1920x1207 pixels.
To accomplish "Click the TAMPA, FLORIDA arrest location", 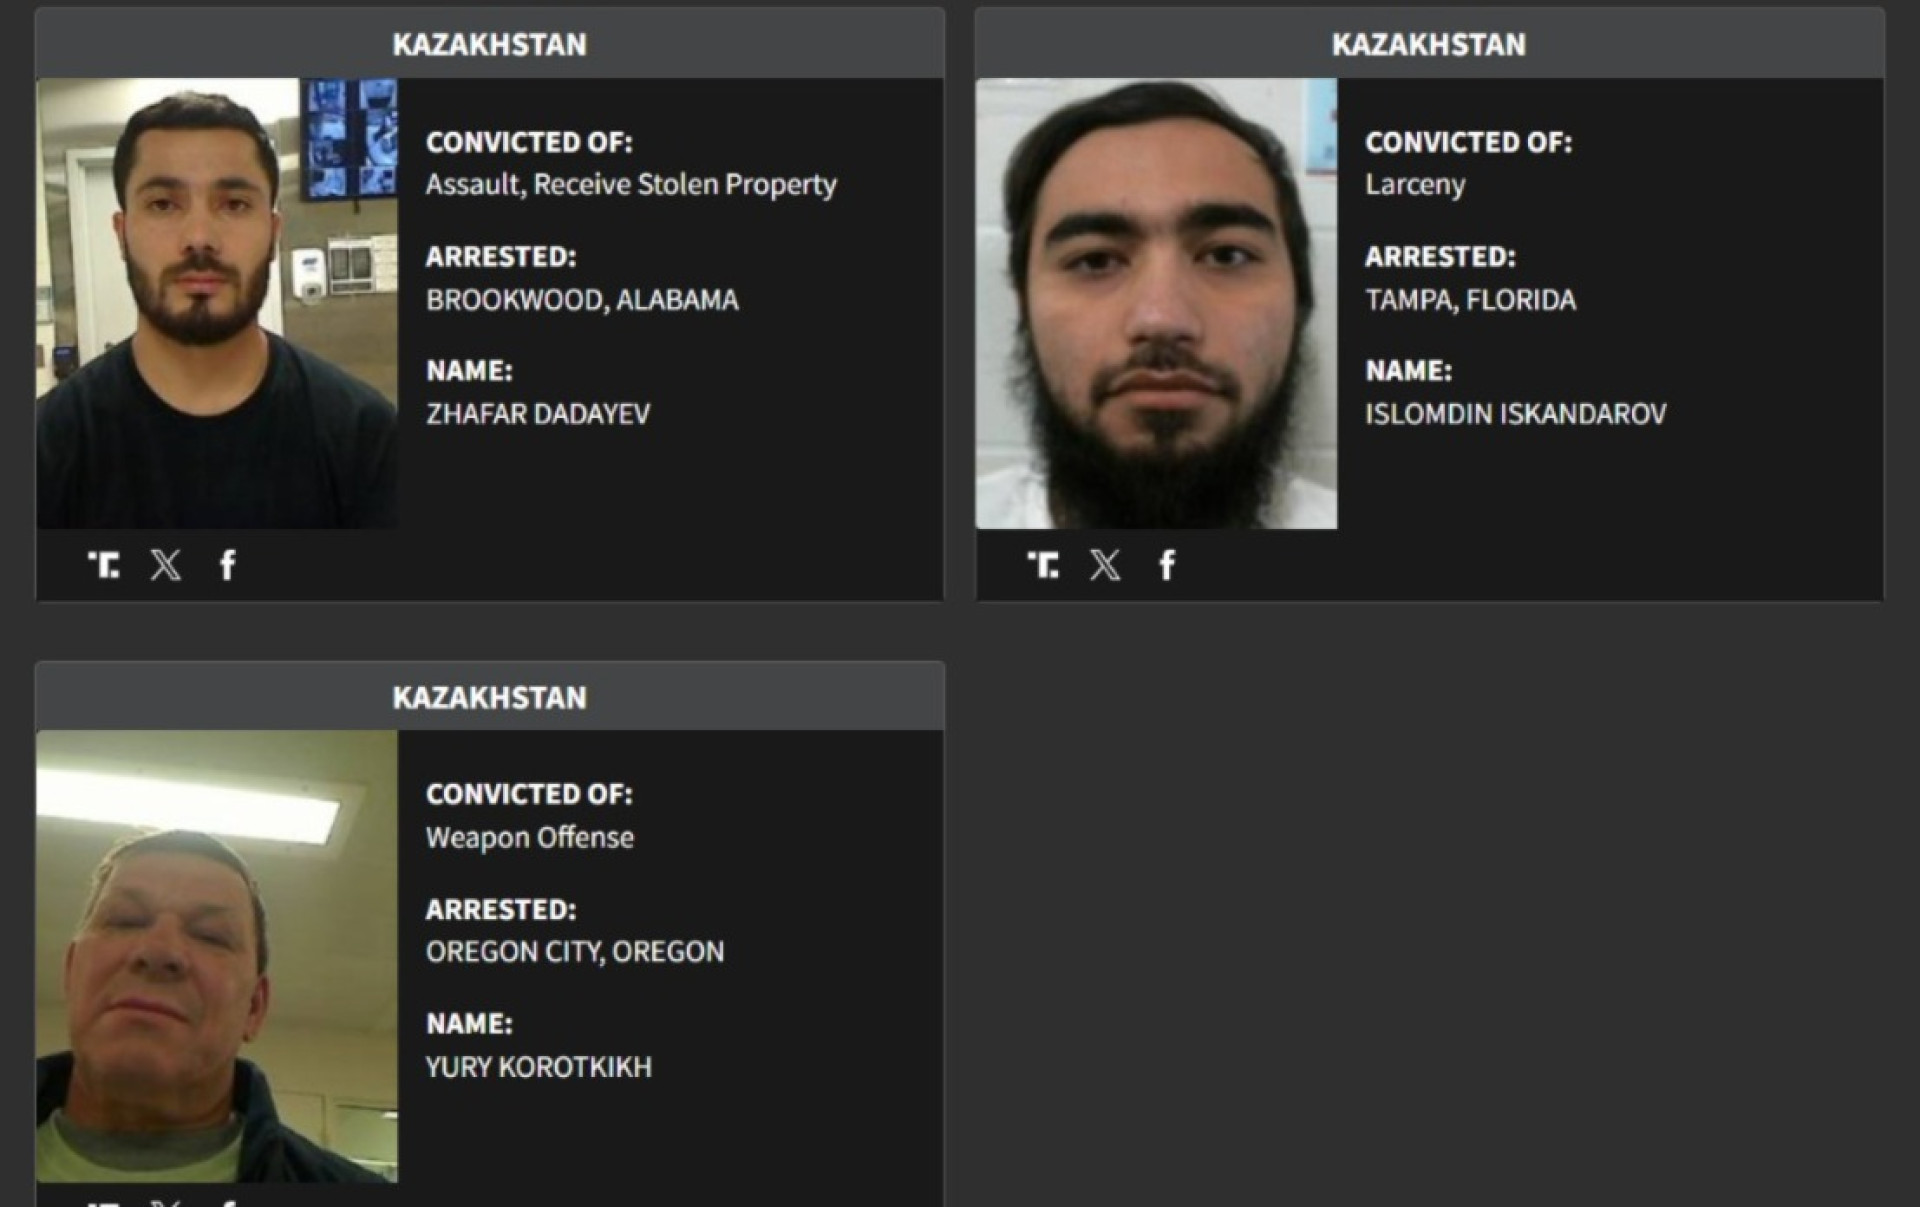I will [x=1471, y=300].
